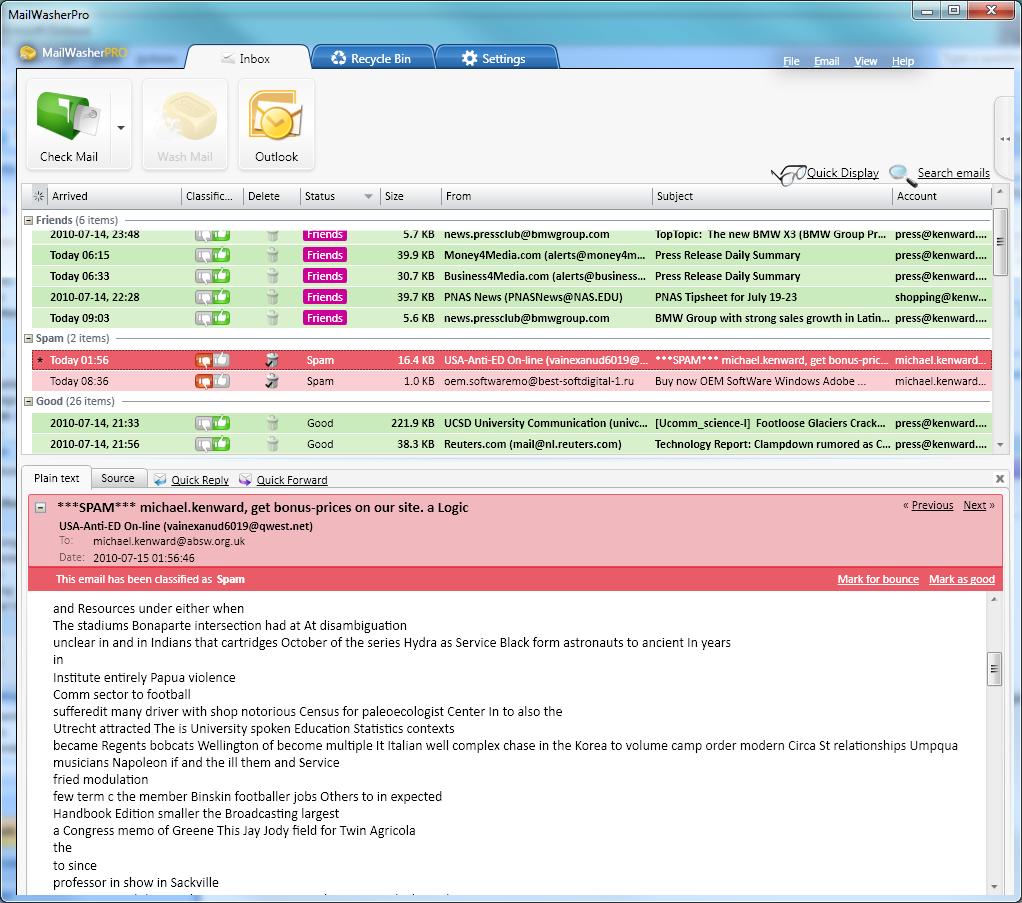Click the email list scroll-up arrow
Image resolution: width=1022 pixels, height=903 pixels.
pyautogui.click(x=1000, y=192)
